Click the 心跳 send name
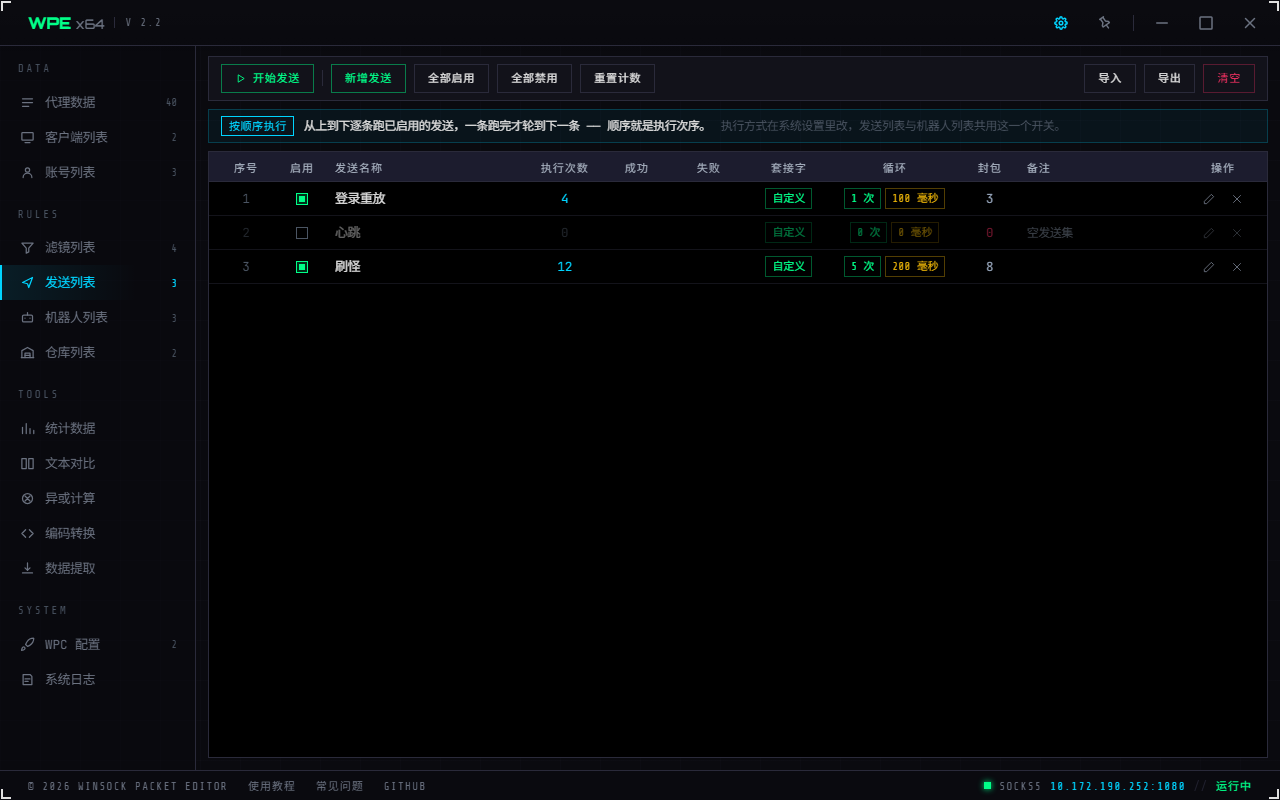The height and width of the screenshot is (800, 1280). tap(347, 233)
